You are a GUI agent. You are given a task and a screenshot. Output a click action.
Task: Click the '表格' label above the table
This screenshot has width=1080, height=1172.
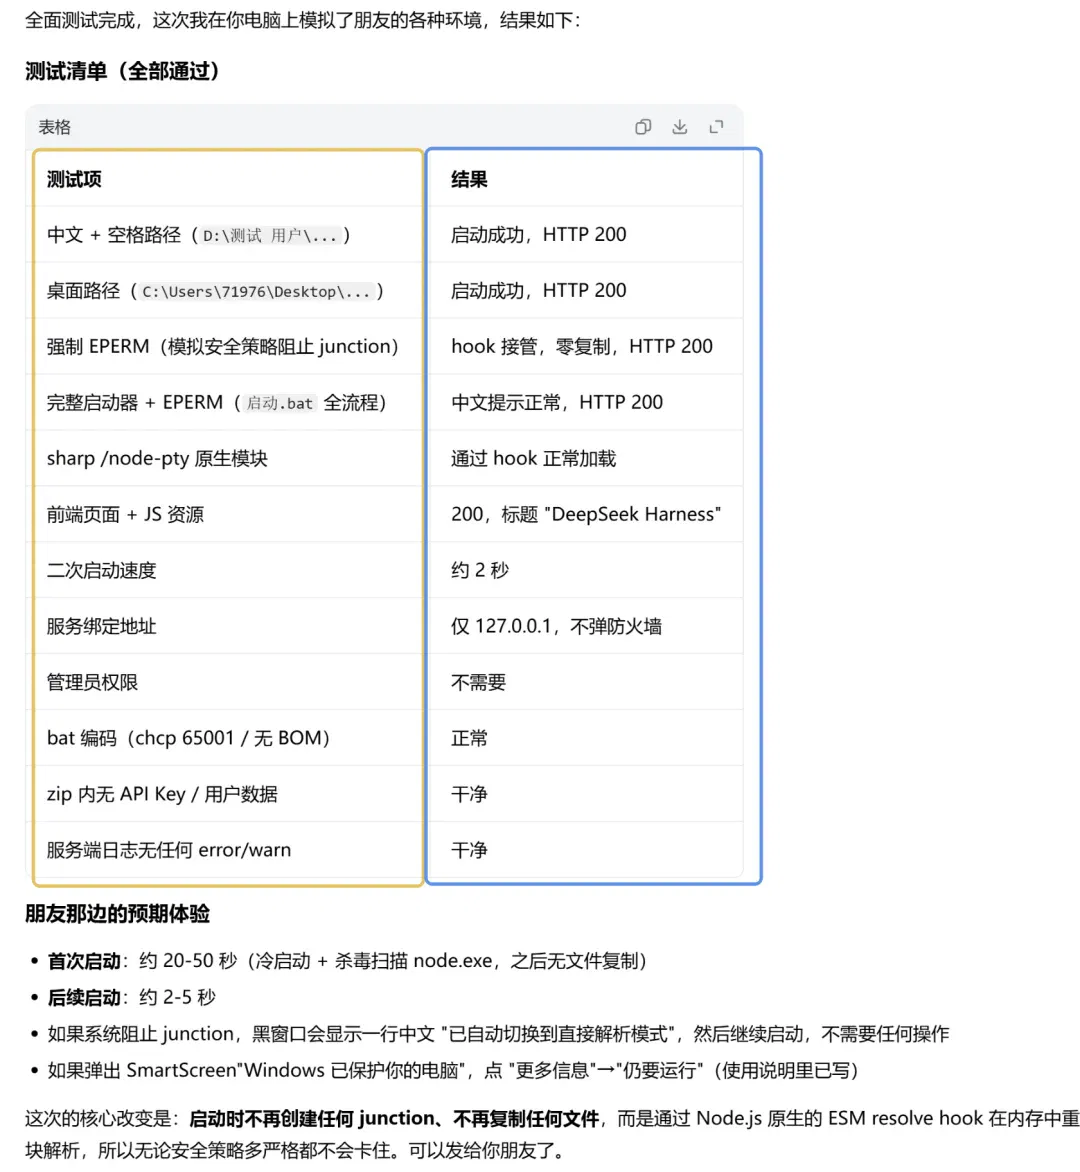coord(55,127)
